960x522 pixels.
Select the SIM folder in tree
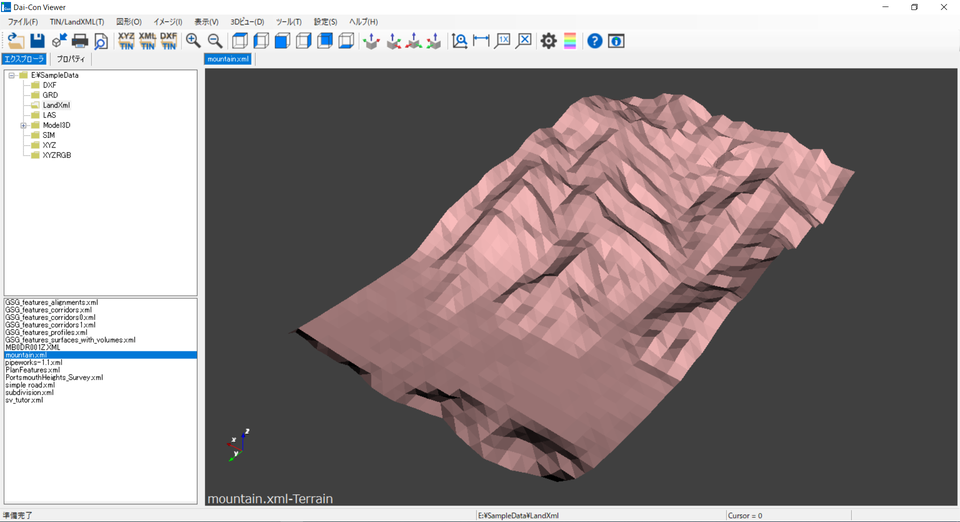[49, 135]
